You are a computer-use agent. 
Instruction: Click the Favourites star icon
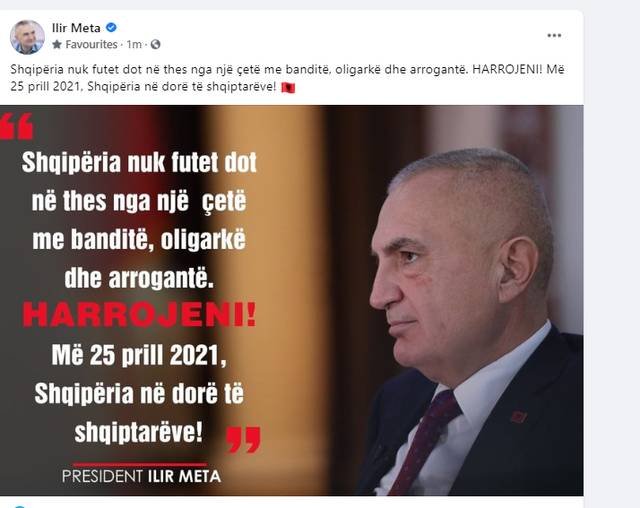(57, 44)
